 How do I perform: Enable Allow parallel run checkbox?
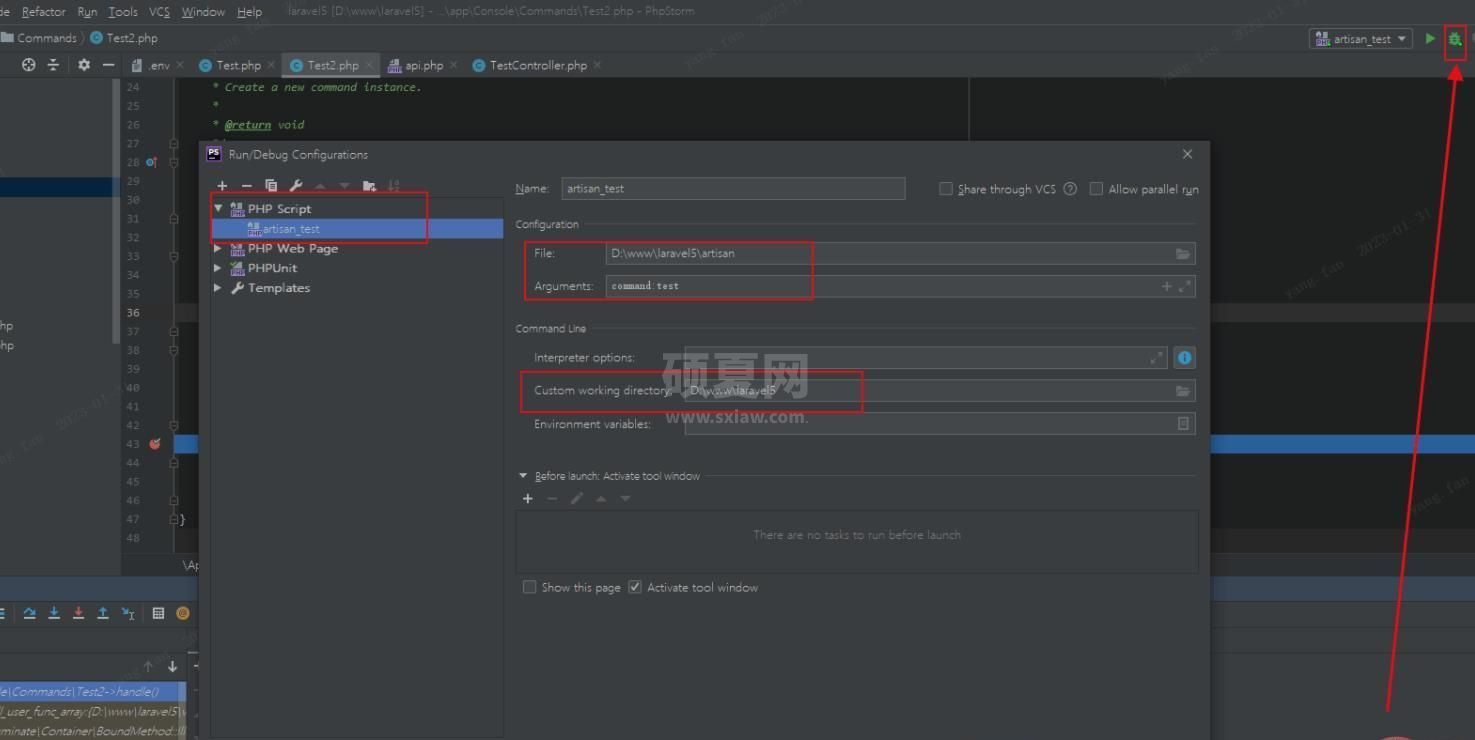[x=1096, y=189]
